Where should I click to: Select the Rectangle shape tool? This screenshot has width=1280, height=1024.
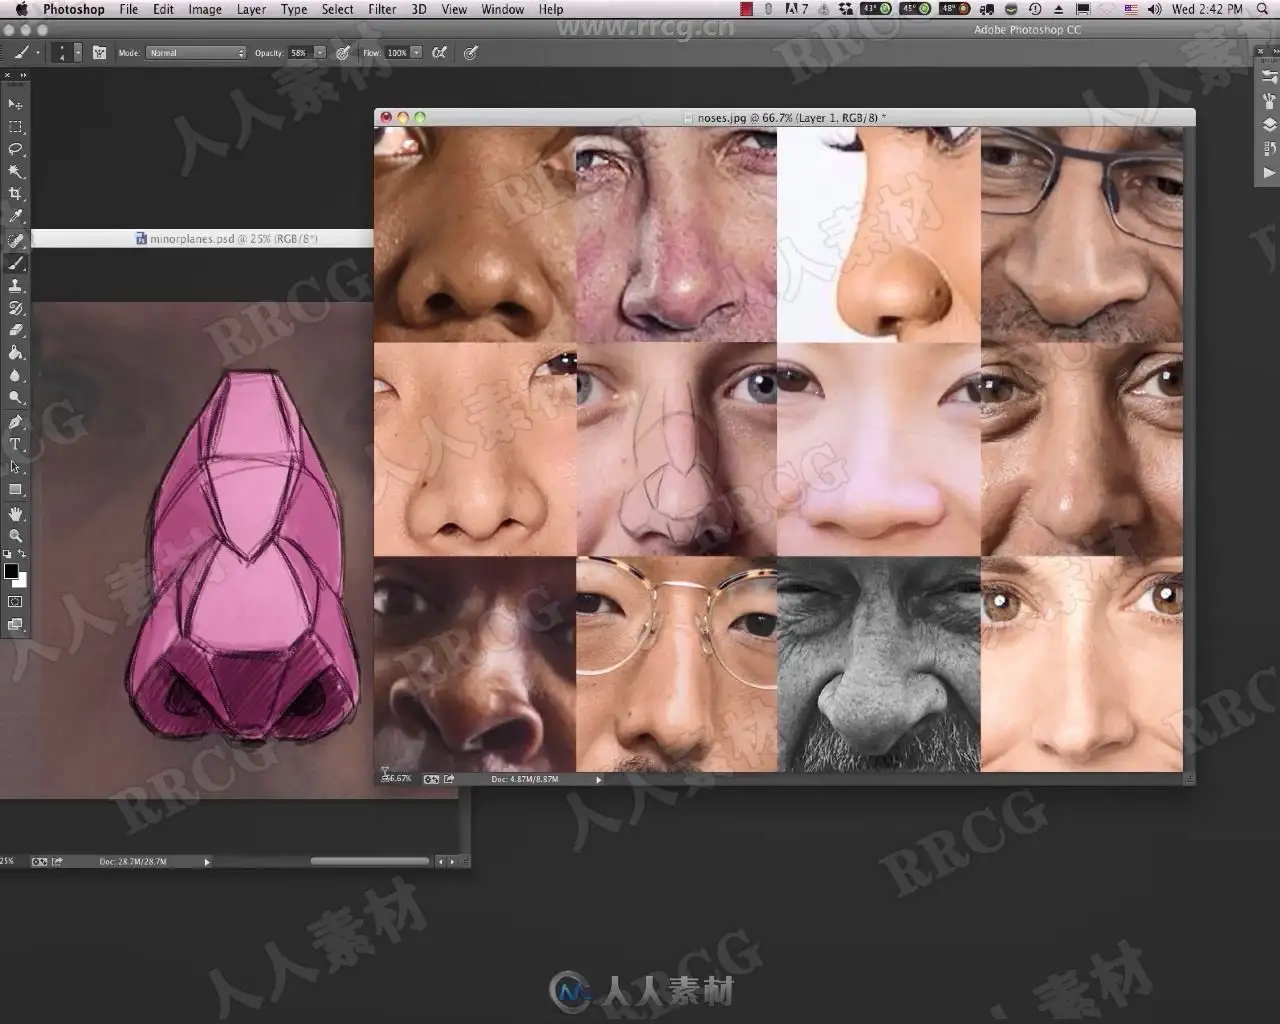tap(15, 489)
